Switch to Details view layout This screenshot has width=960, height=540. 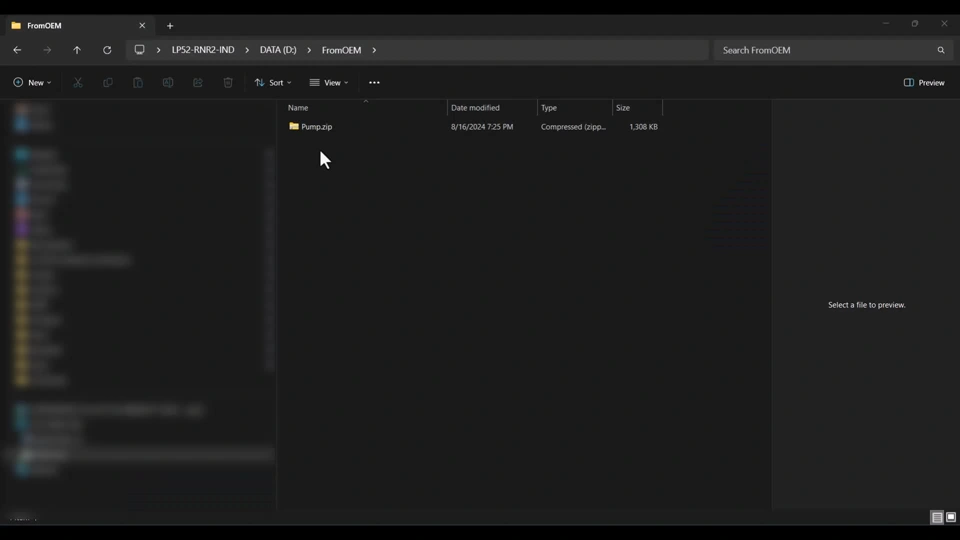[937, 518]
